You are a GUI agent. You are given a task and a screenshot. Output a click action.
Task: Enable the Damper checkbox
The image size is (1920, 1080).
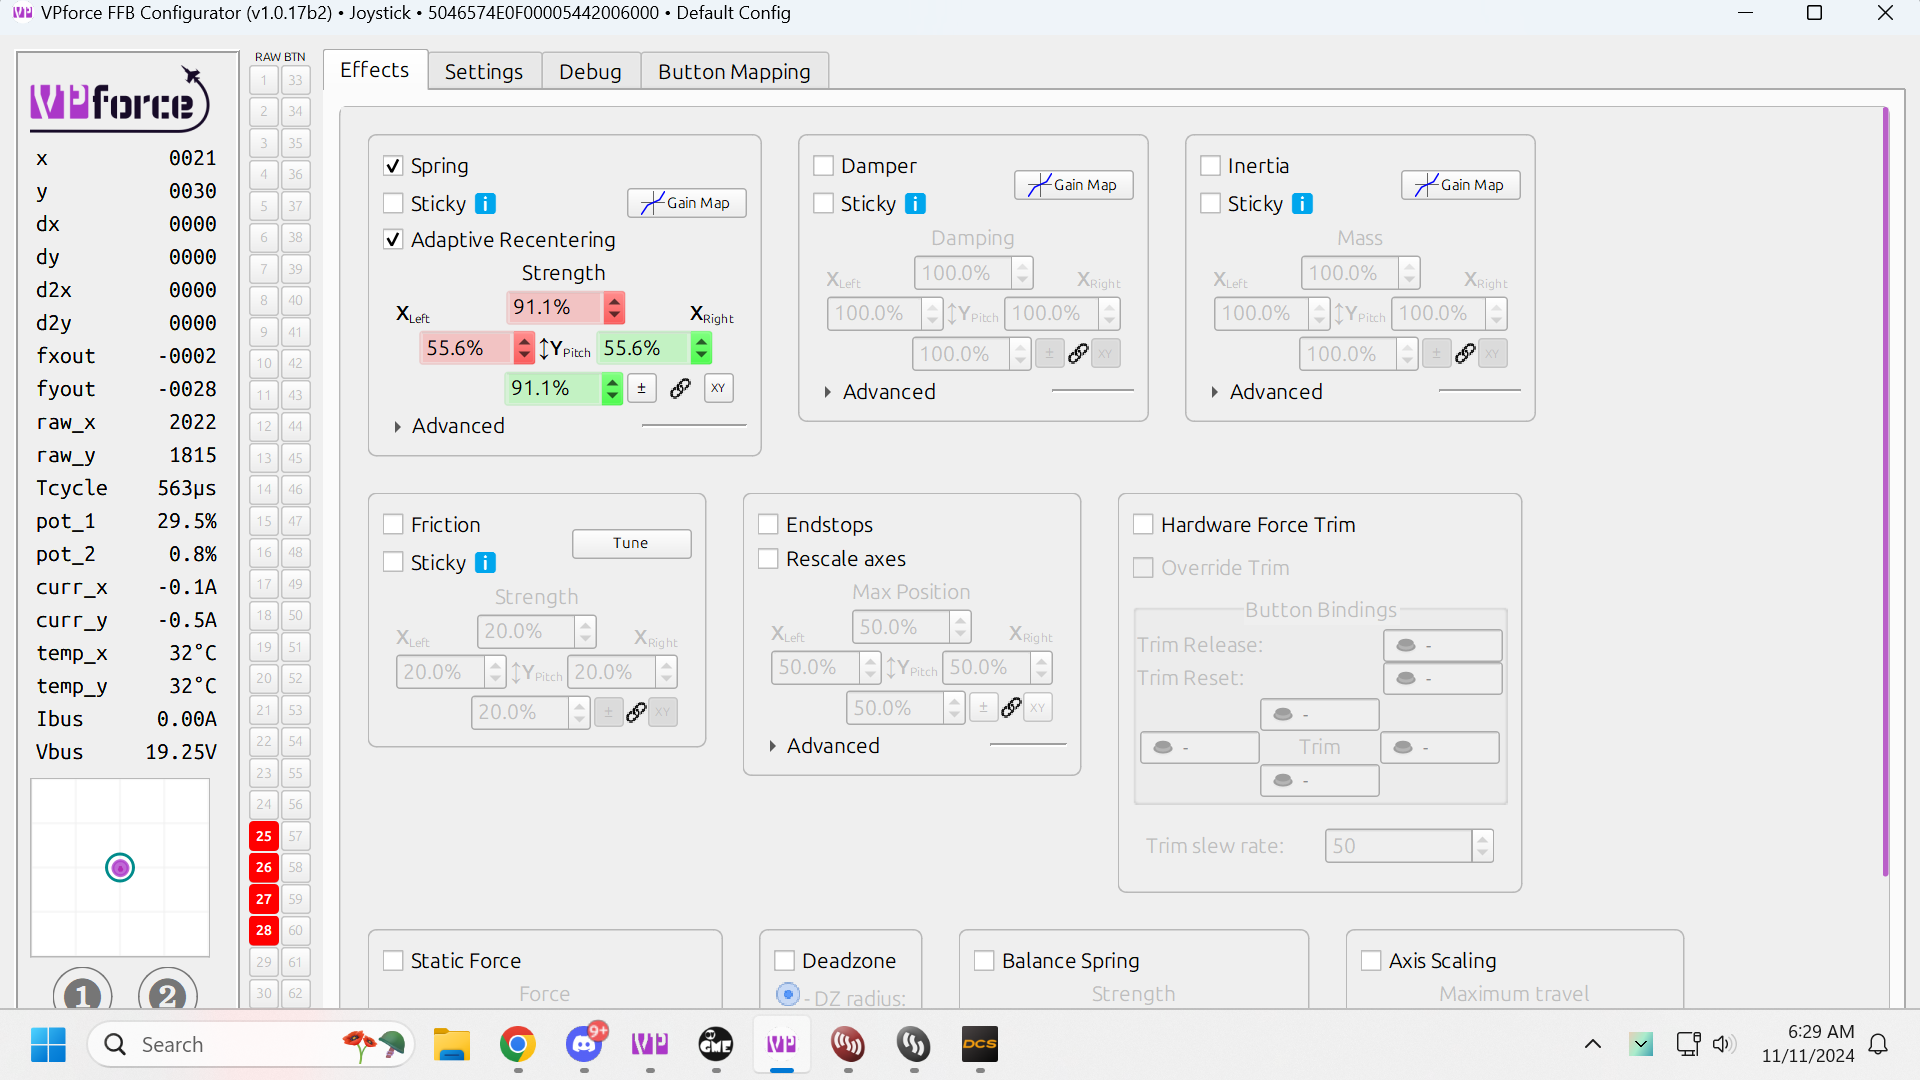point(824,166)
